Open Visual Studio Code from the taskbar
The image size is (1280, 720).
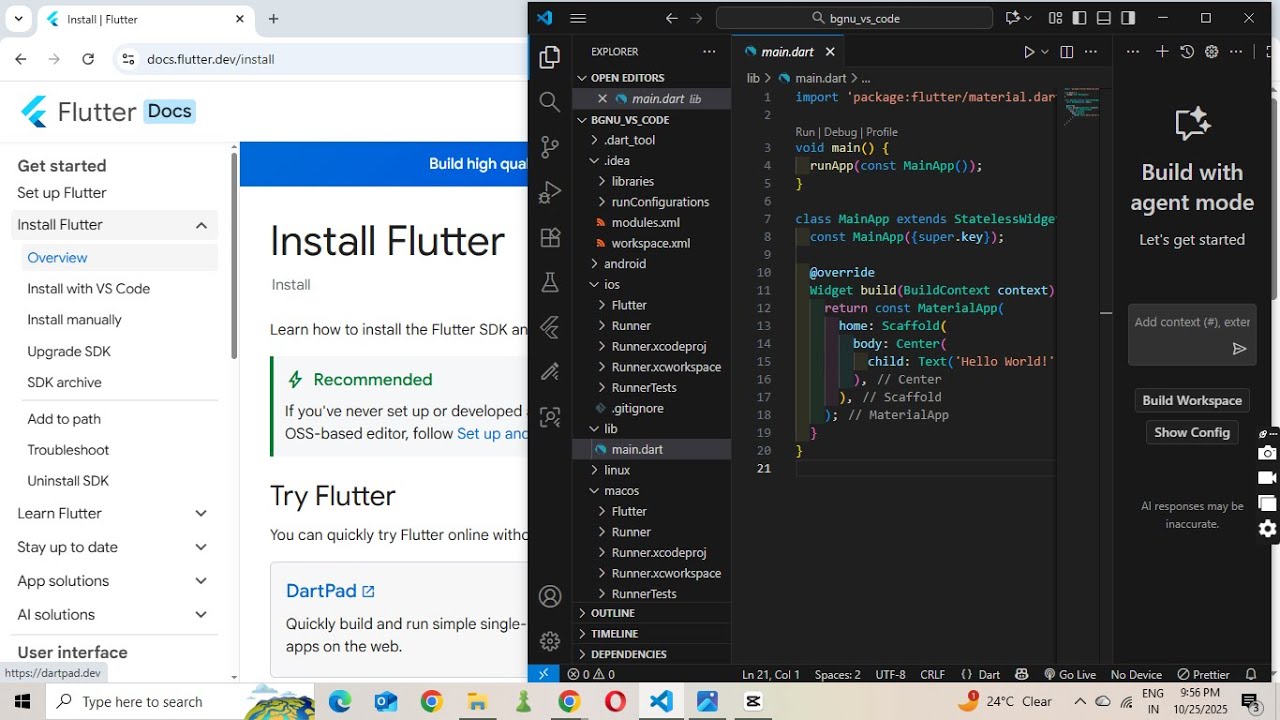click(x=661, y=701)
